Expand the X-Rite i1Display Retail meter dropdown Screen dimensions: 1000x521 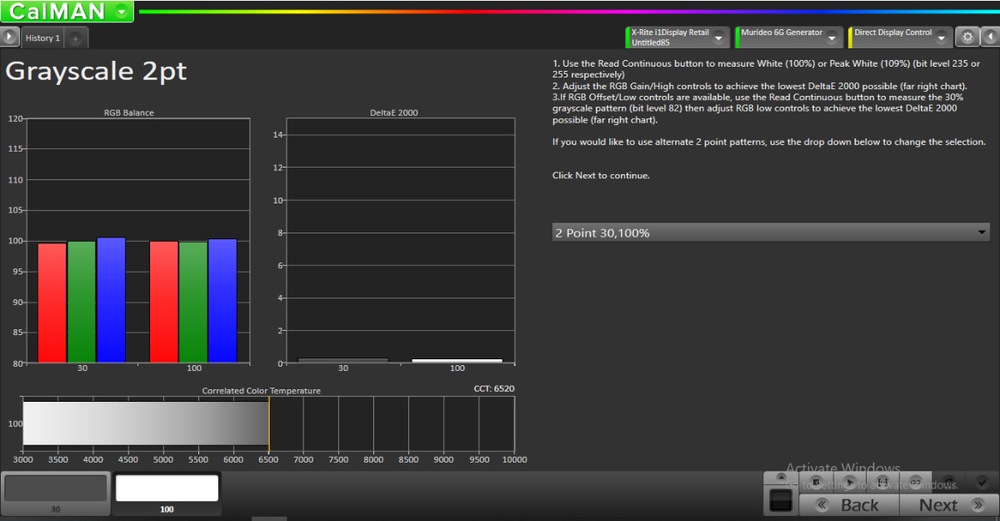[718, 37]
